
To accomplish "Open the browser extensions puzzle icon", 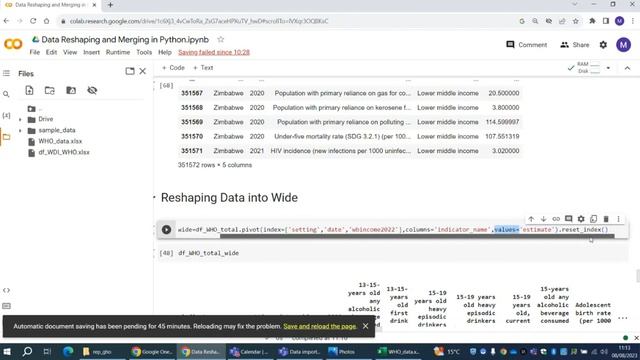I will tap(592, 21).
